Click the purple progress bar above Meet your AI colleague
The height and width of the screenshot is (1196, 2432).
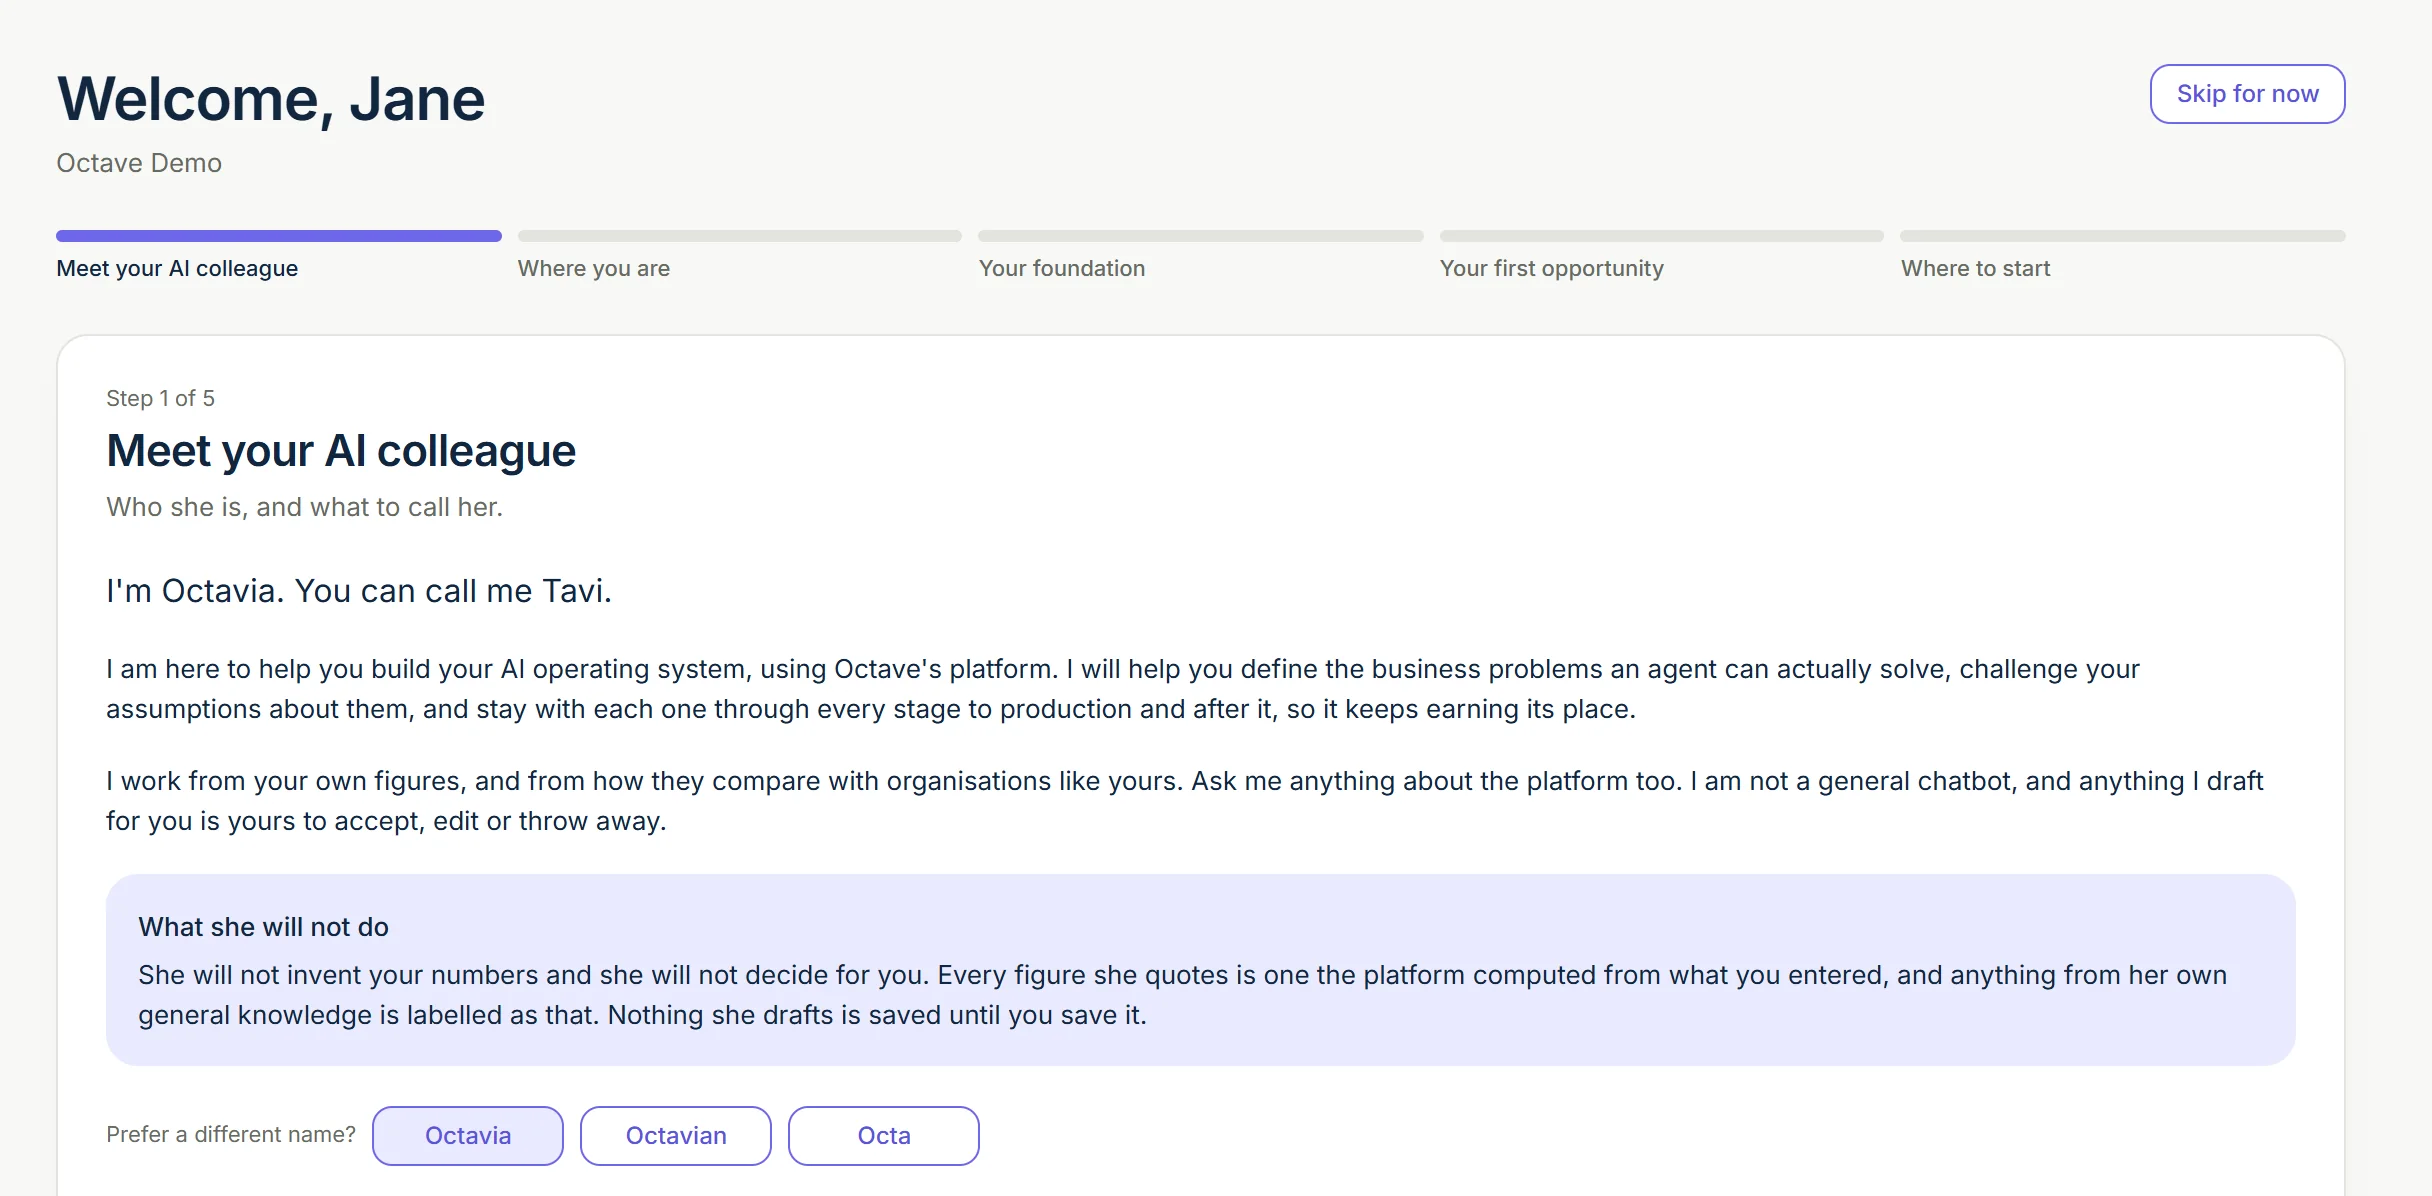tap(279, 236)
